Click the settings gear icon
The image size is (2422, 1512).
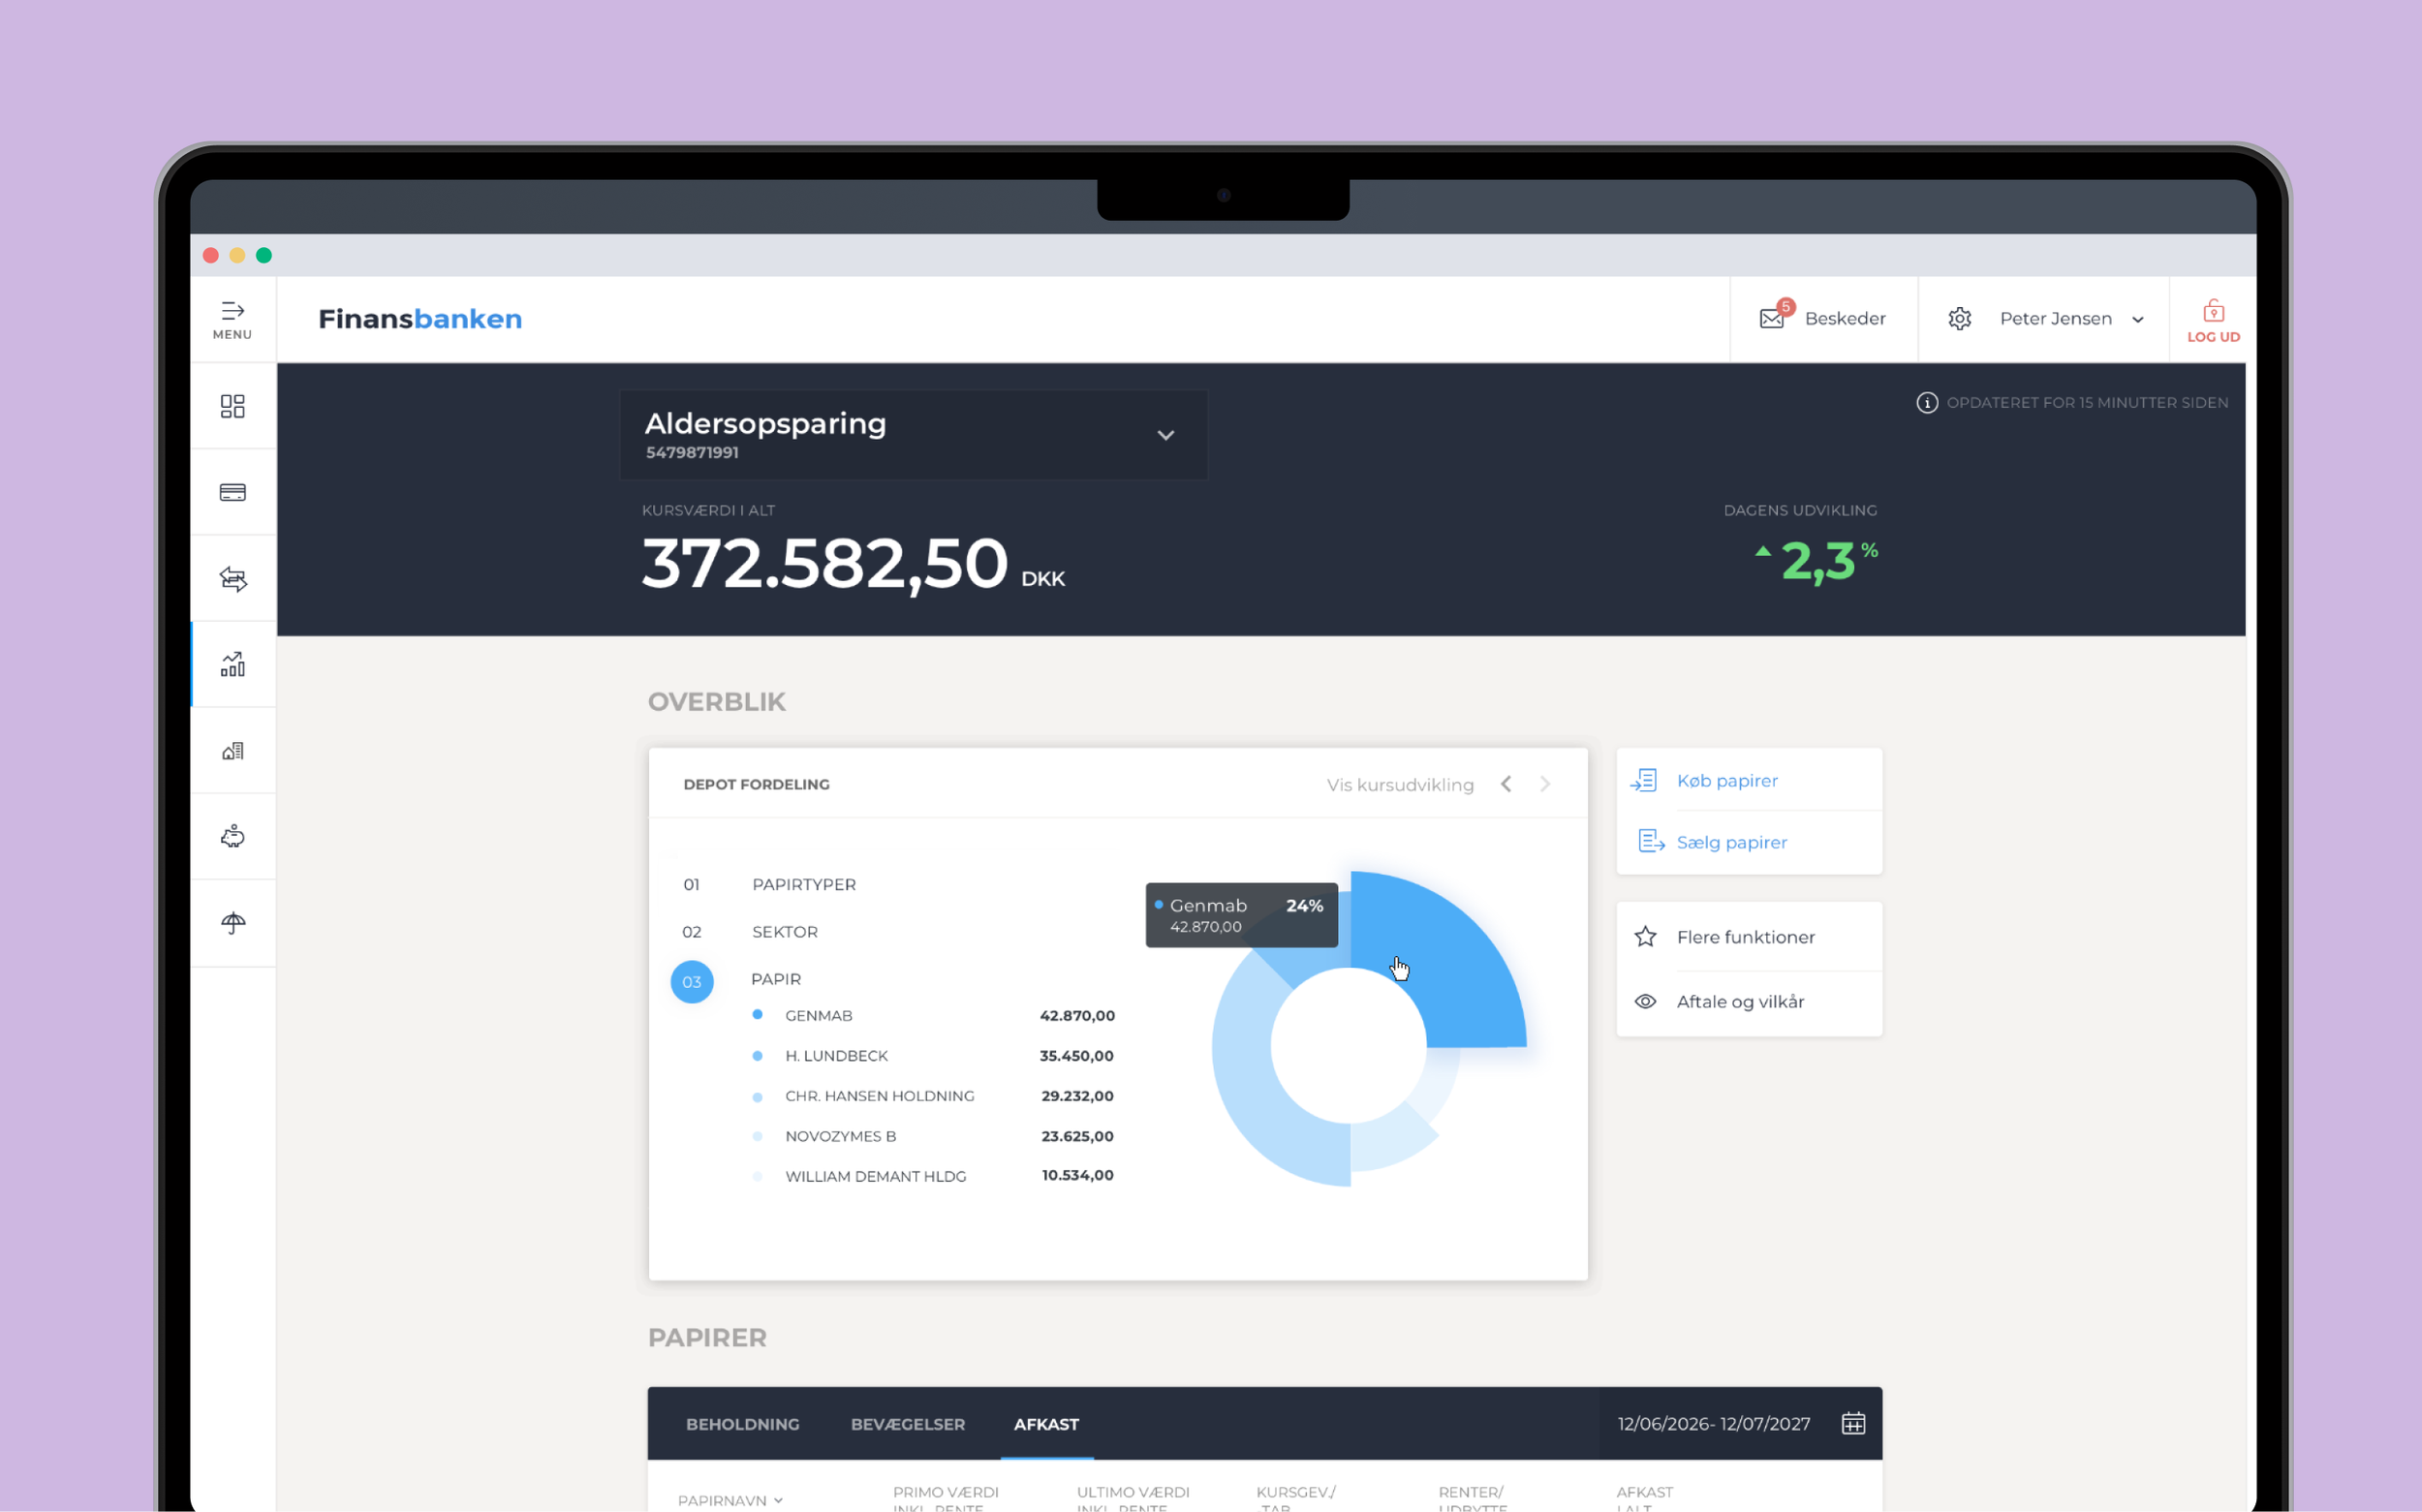[1959, 318]
